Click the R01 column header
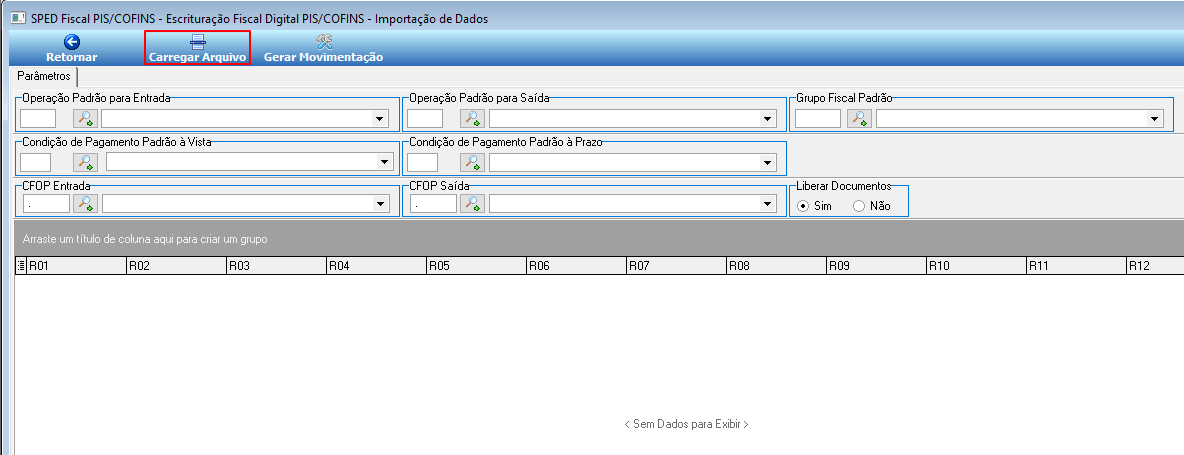 [x=76, y=266]
